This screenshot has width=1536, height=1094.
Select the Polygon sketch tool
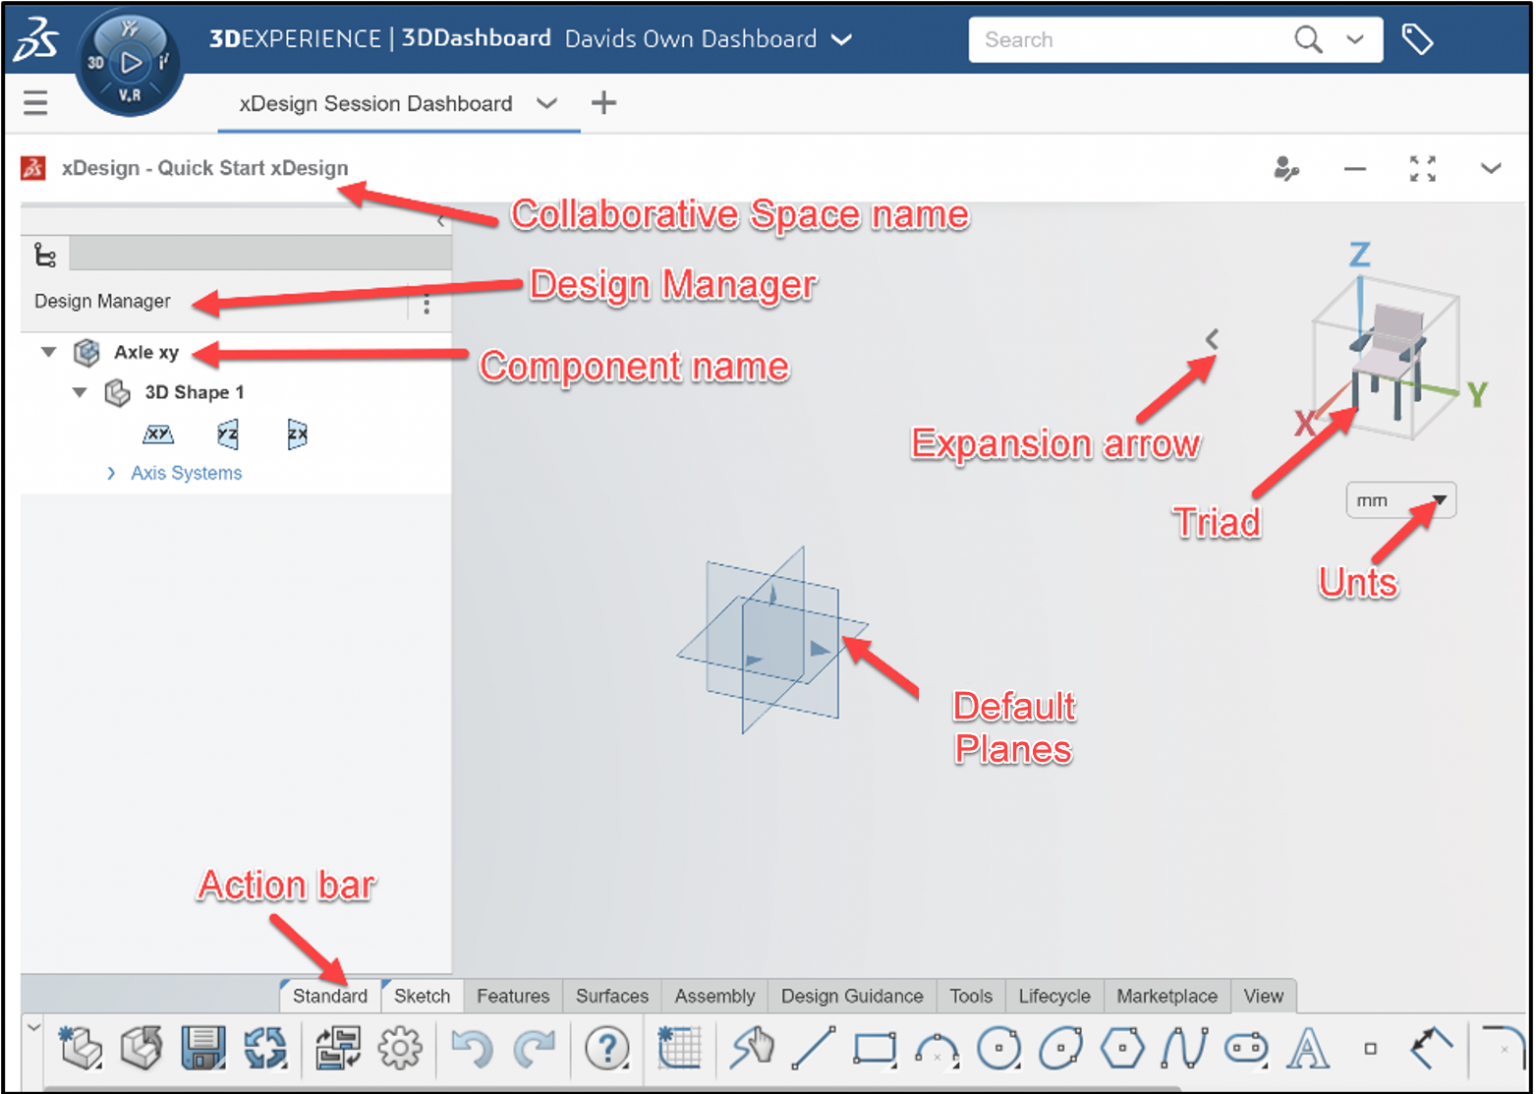1124,1048
